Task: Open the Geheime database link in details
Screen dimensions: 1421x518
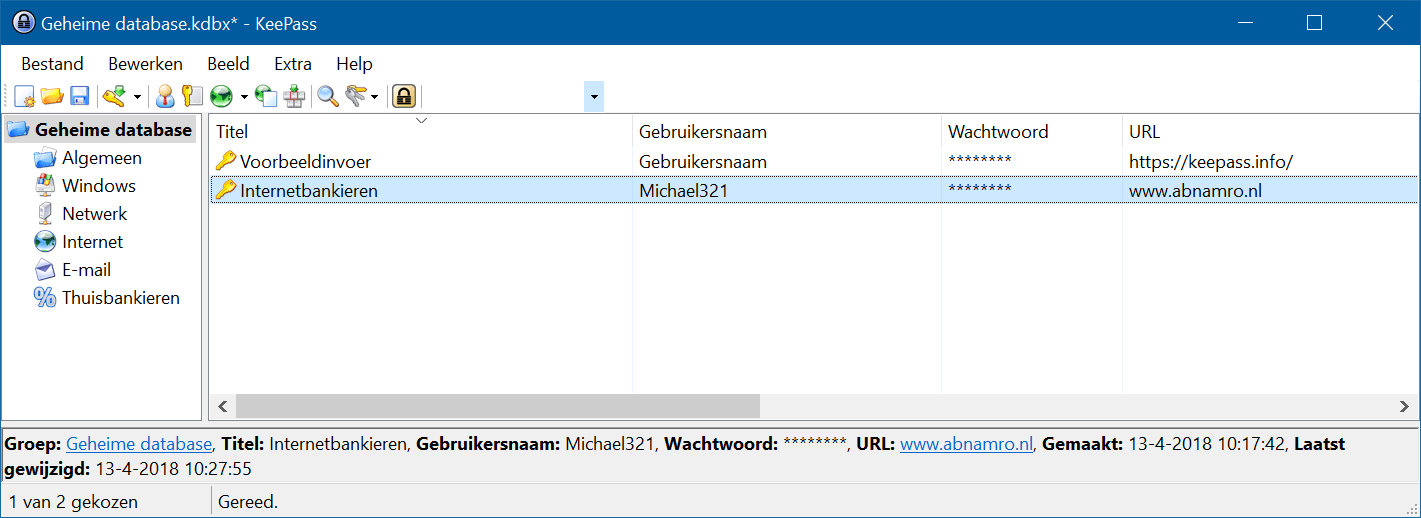Action: [x=140, y=445]
